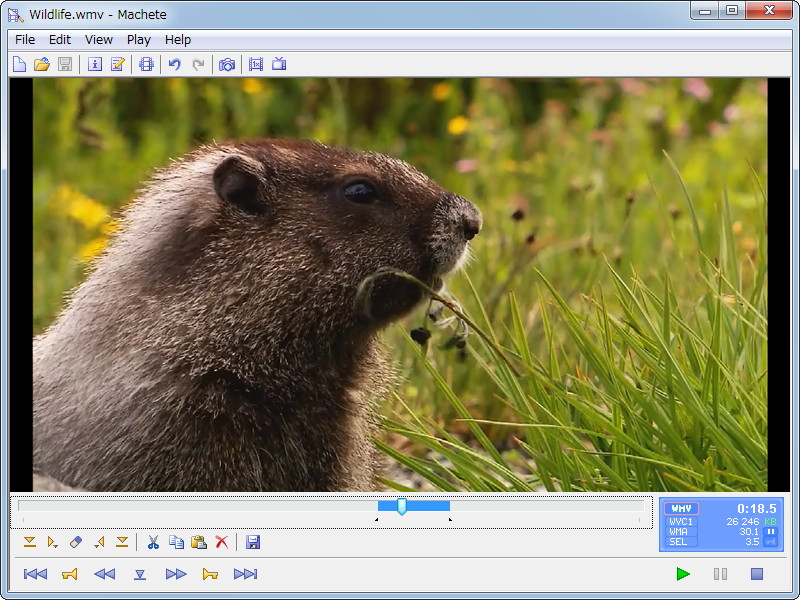Delete the selected fragment
This screenshot has width=800, height=600.
(222, 543)
